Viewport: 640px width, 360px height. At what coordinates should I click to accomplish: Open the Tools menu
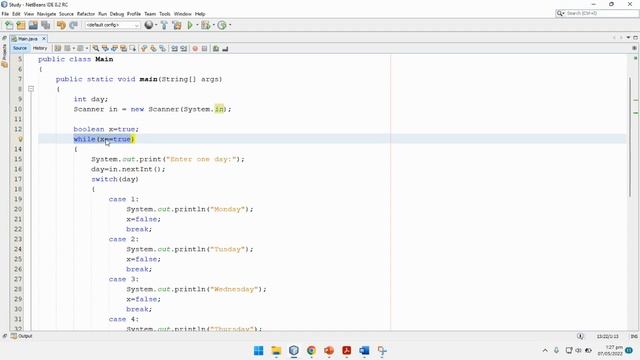click(164, 14)
